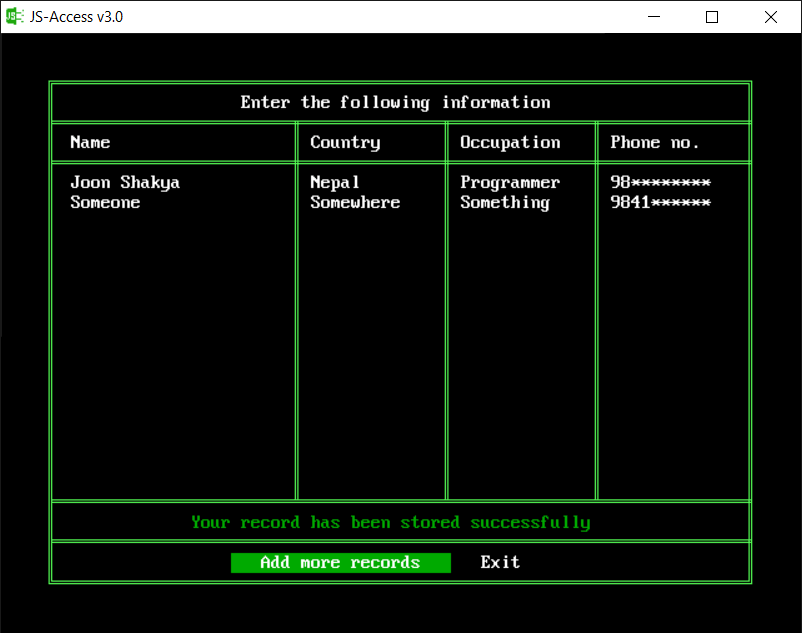802x633 pixels.
Task: Minimize the JS-Access window
Action: click(654, 16)
